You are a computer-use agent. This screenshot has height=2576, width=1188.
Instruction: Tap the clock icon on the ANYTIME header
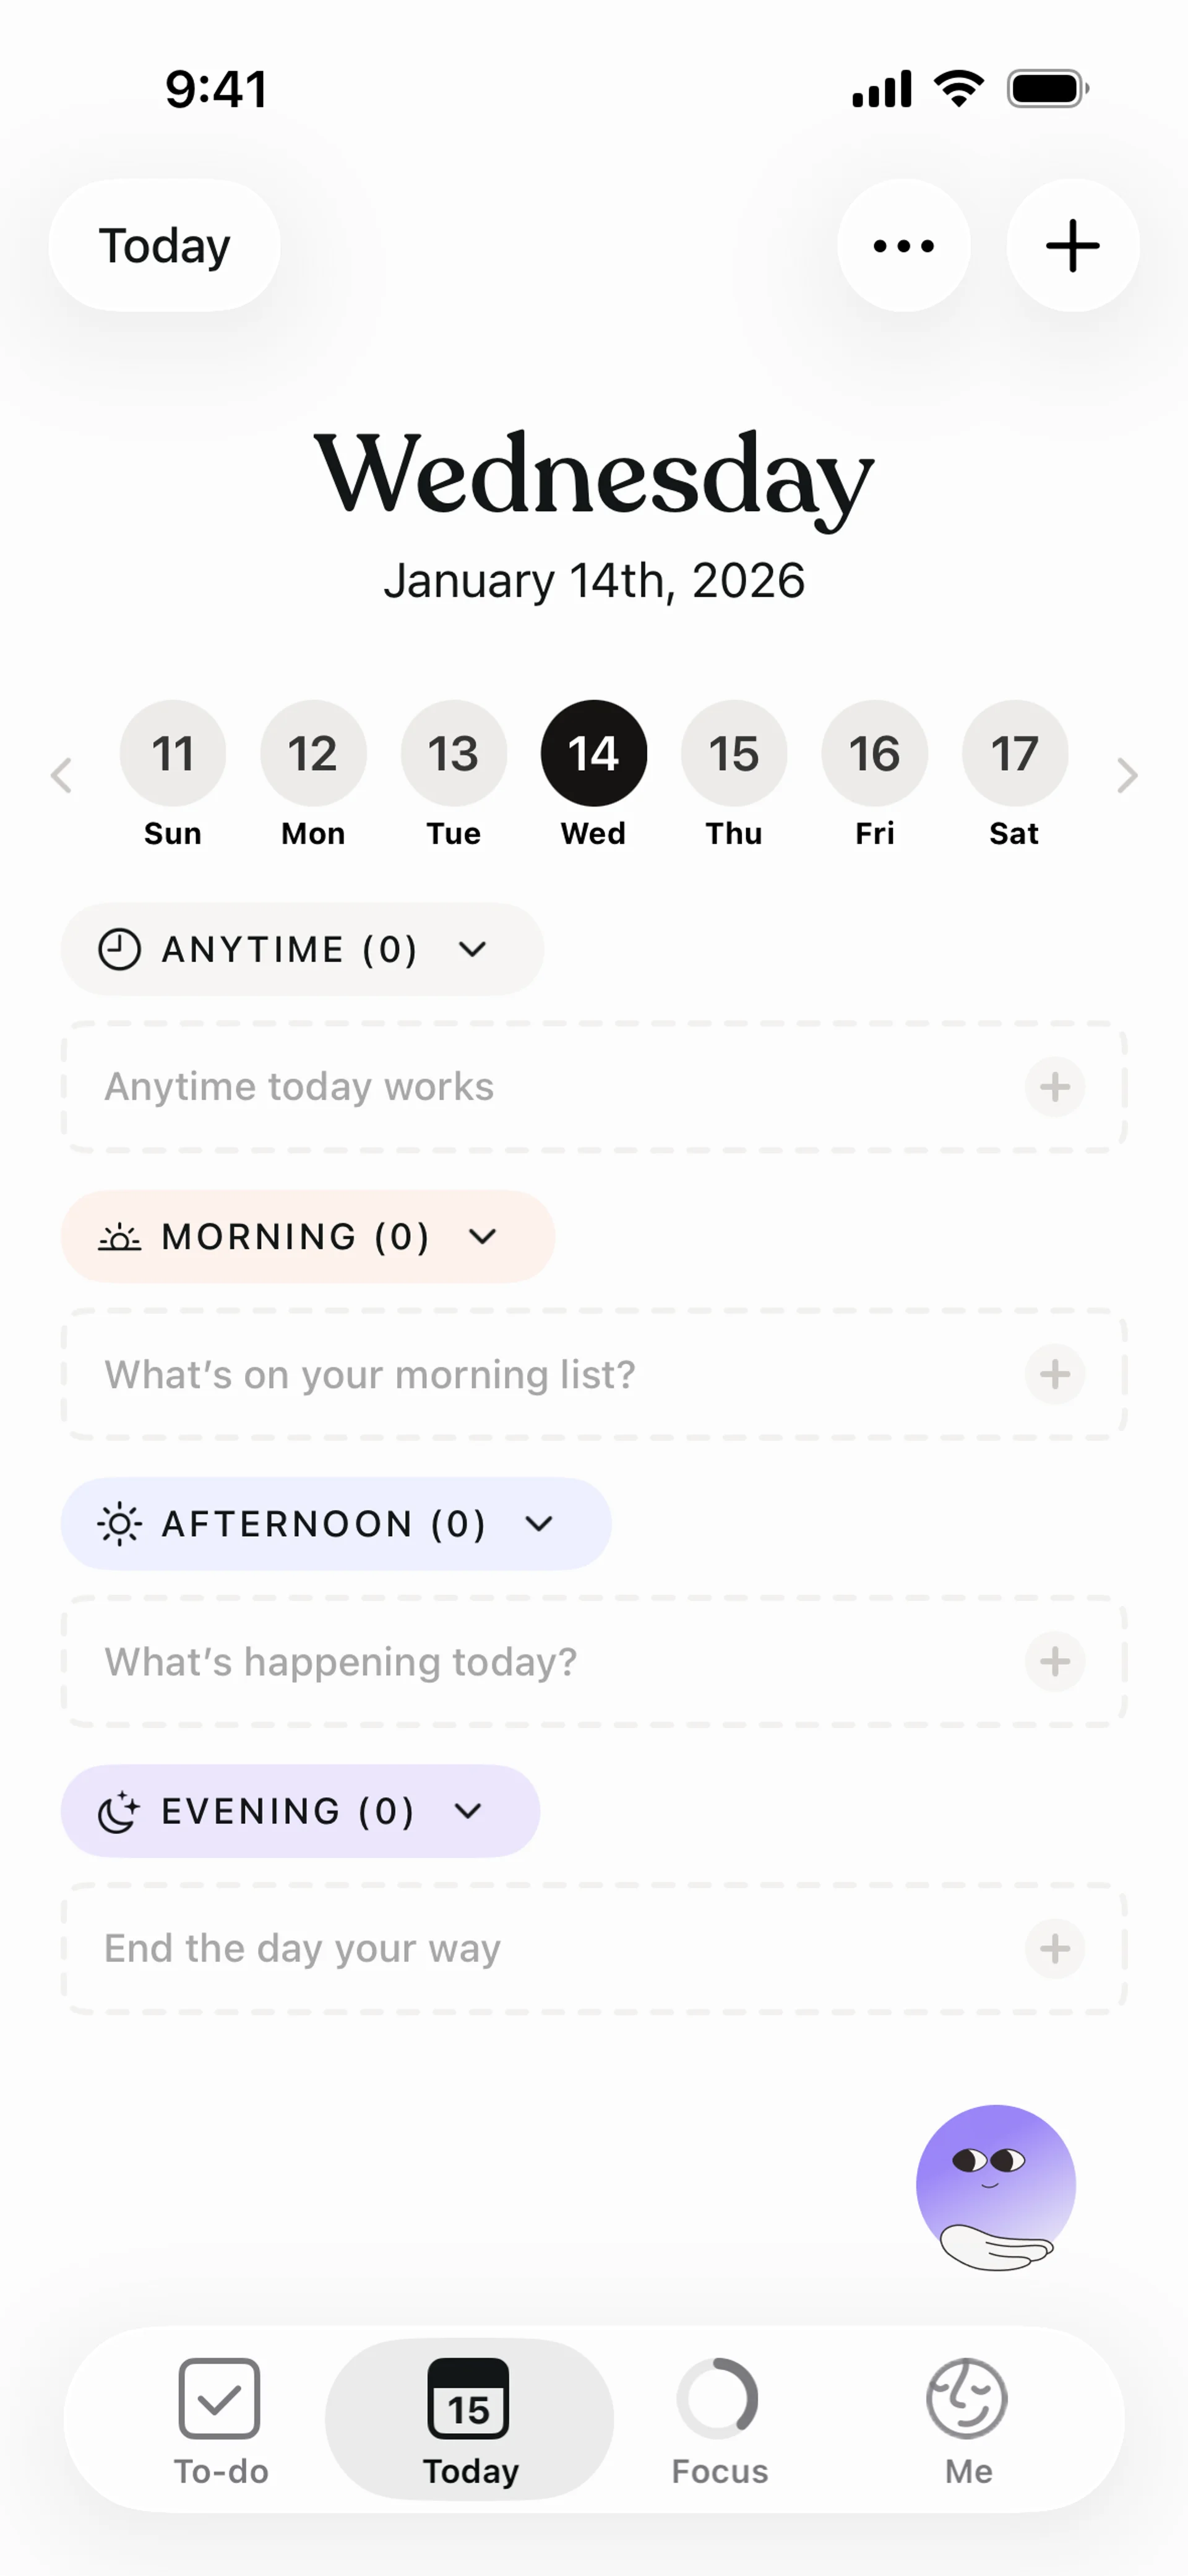pos(119,949)
